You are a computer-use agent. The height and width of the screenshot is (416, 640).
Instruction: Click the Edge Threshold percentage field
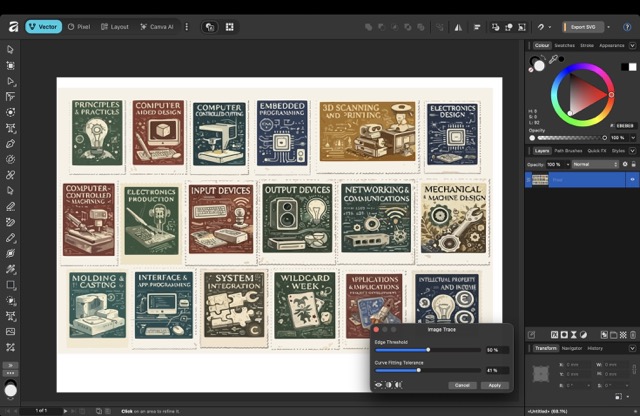497,350
